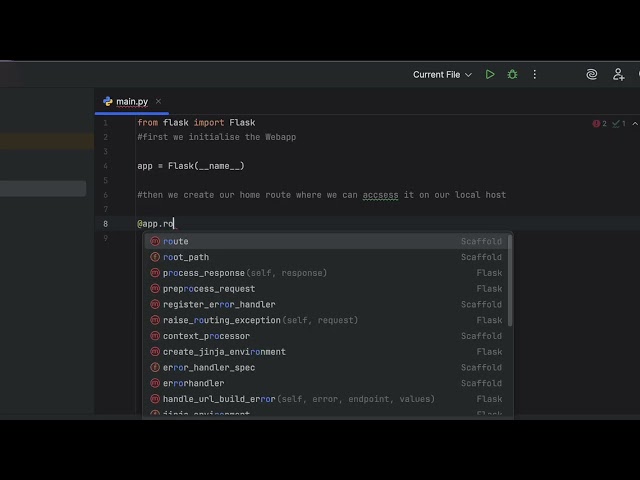Click line number 8 in the gutter
The height and width of the screenshot is (480, 640).
coord(106,224)
